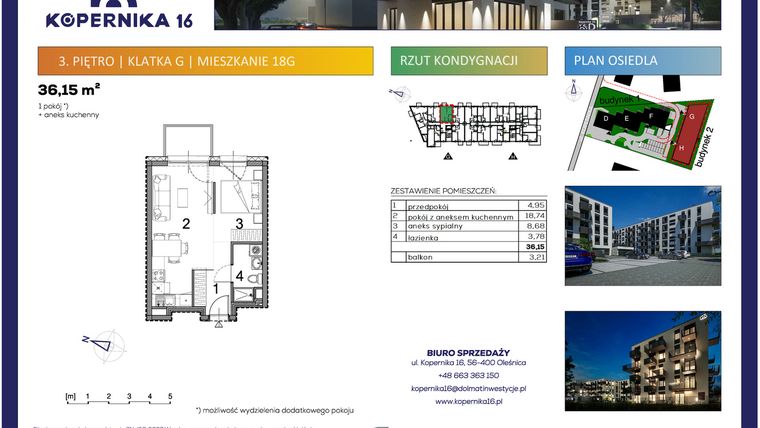The width and height of the screenshot is (760, 428).
Task: Click staircase marker G below storey plan
Action: coord(447,156)
